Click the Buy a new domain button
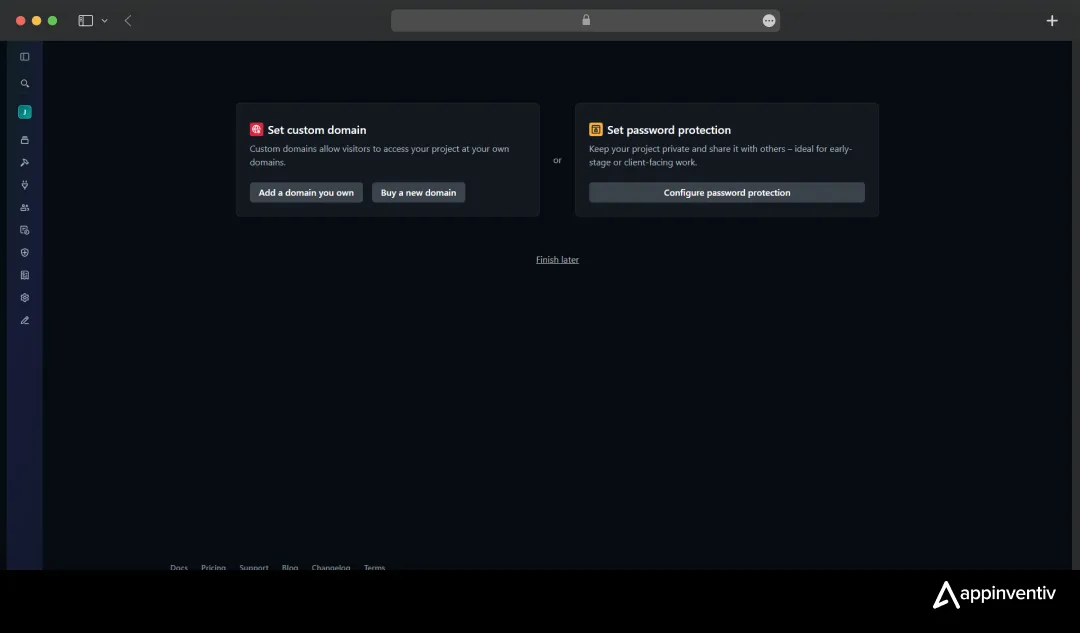 [x=418, y=192]
